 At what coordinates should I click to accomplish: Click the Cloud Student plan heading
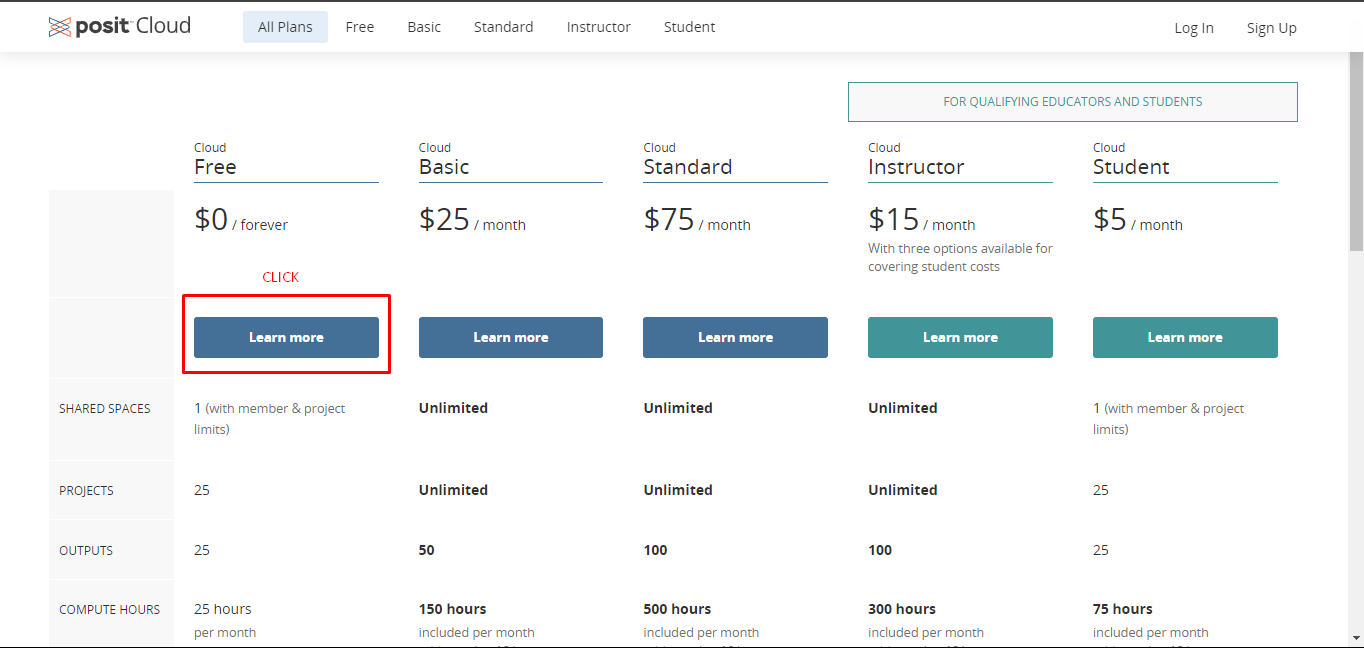tap(1131, 160)
